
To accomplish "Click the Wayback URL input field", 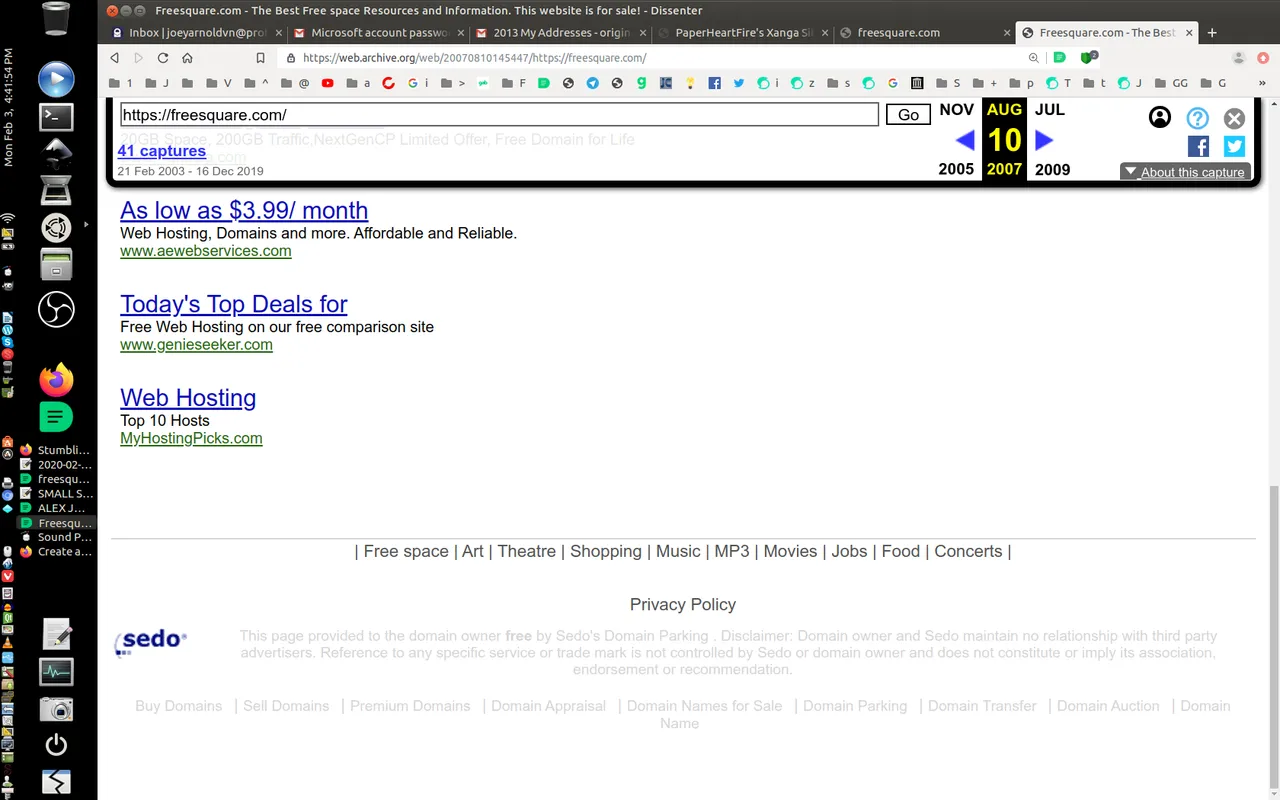I will tap(499, 115).
